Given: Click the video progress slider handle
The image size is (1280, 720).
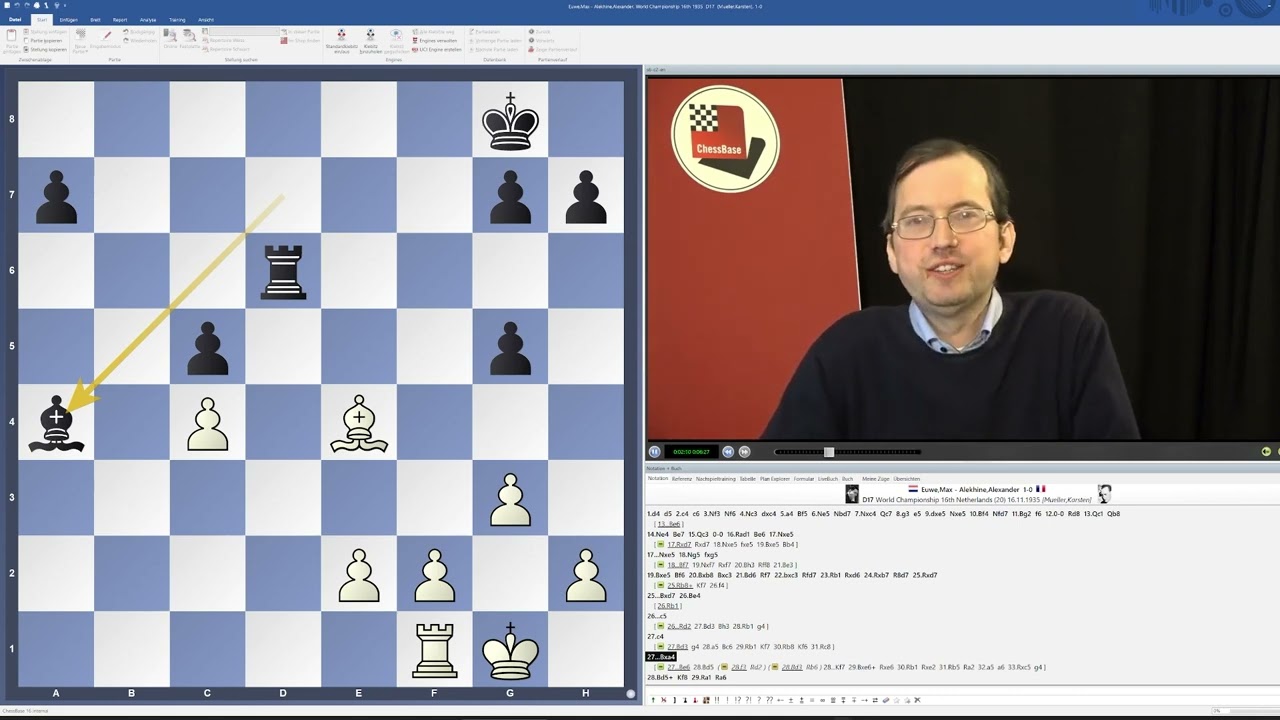Looking at the screenshot, I should pos(828,452).
